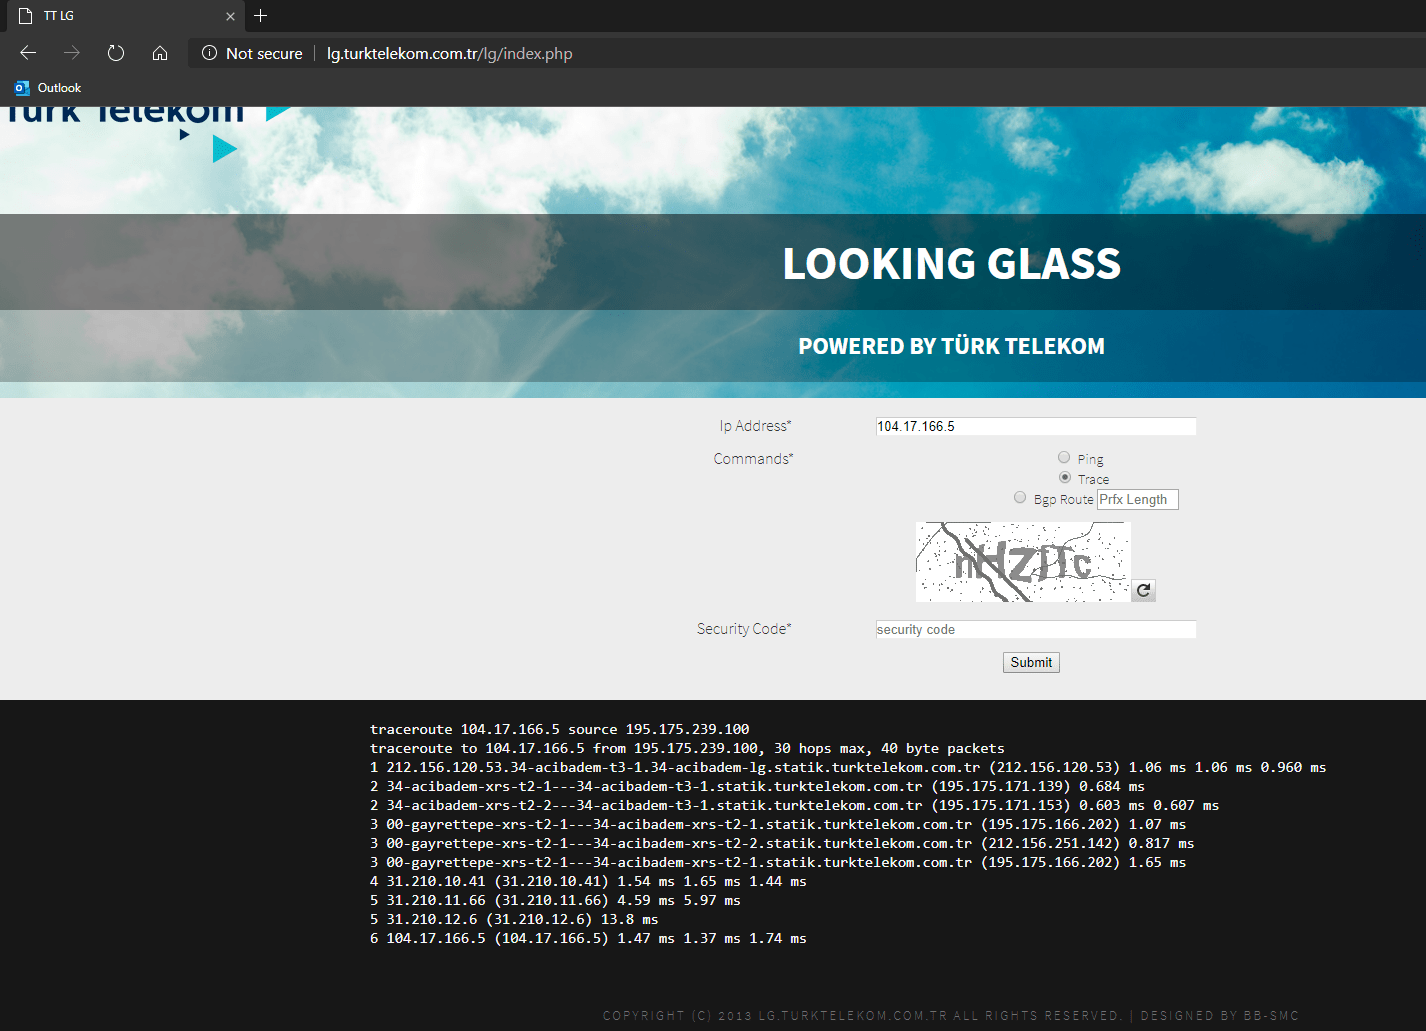Click the POWERED BY TÜRK TELEKOM text
Screen dimensions: 1426x1031
pos(952,346)
